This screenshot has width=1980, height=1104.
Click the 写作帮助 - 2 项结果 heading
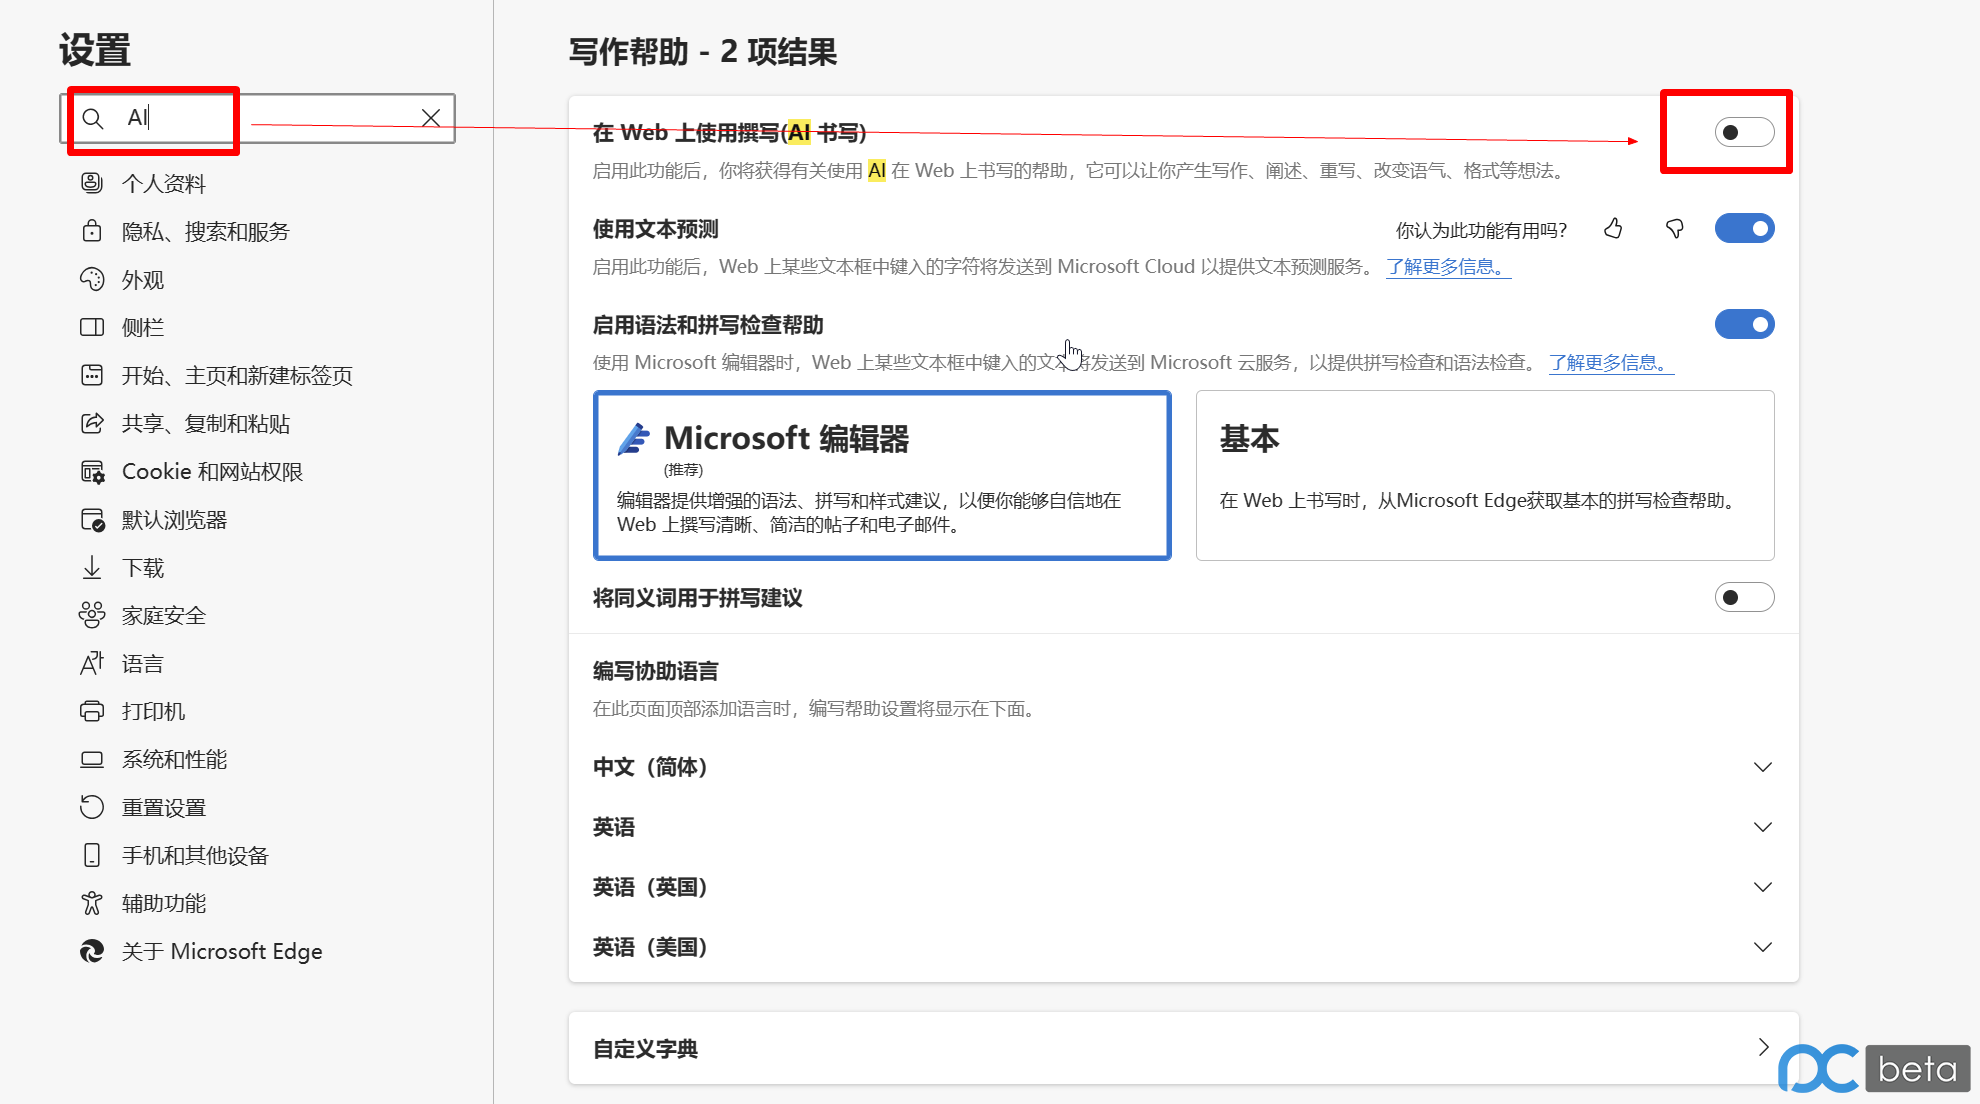point(703,51)
